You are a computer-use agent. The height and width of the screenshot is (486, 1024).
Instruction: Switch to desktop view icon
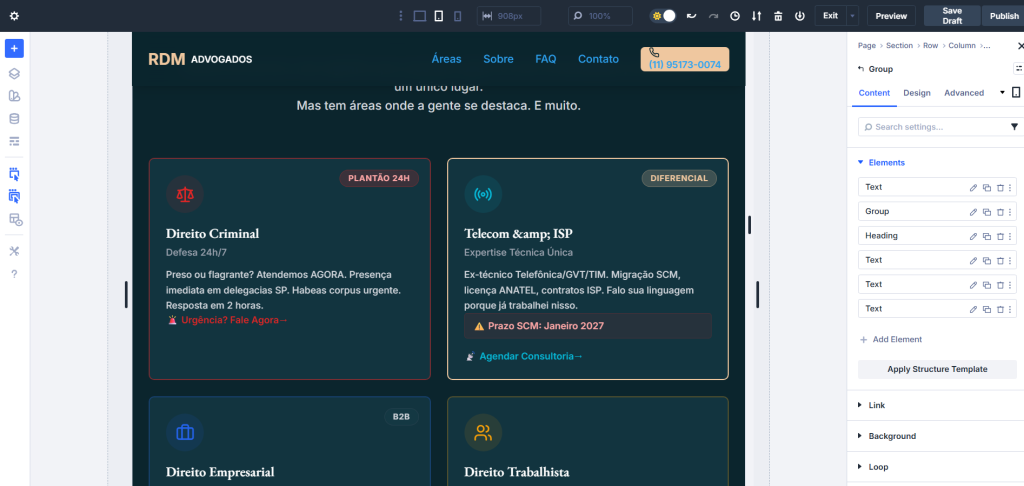420,16
